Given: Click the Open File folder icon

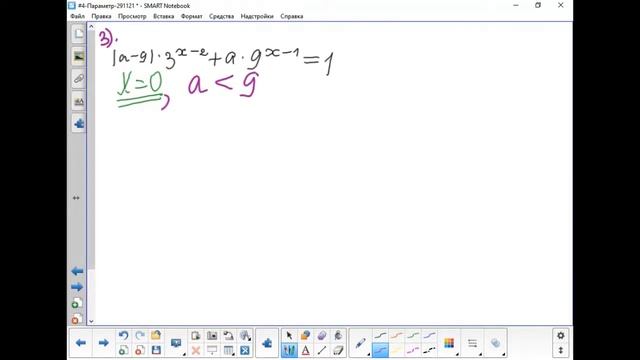Looking at the screenshot, I should [x=156, y=336].
